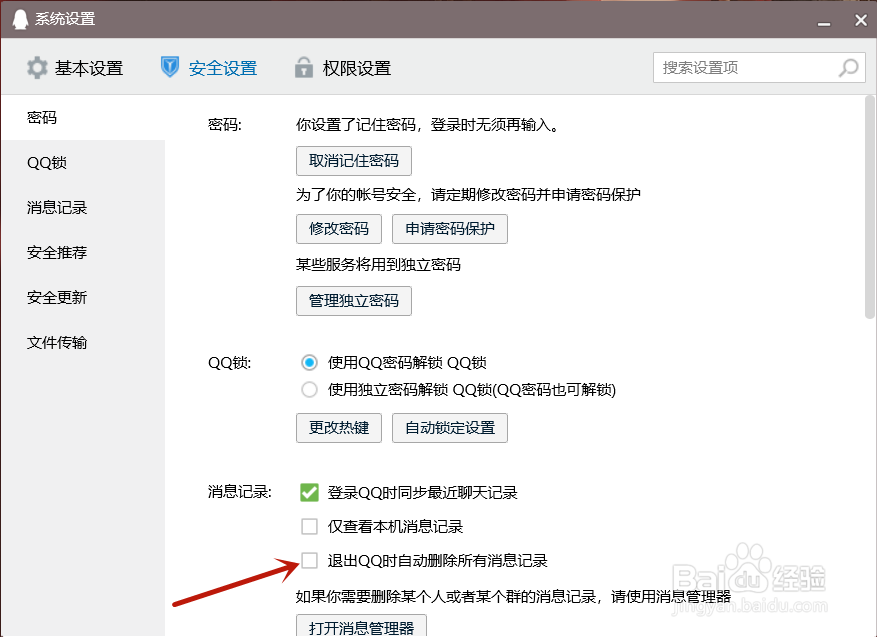Click the 取消记住密码 button
Image resolution: width=877 pixels, height=637 pixels.
tap(353, 160)
